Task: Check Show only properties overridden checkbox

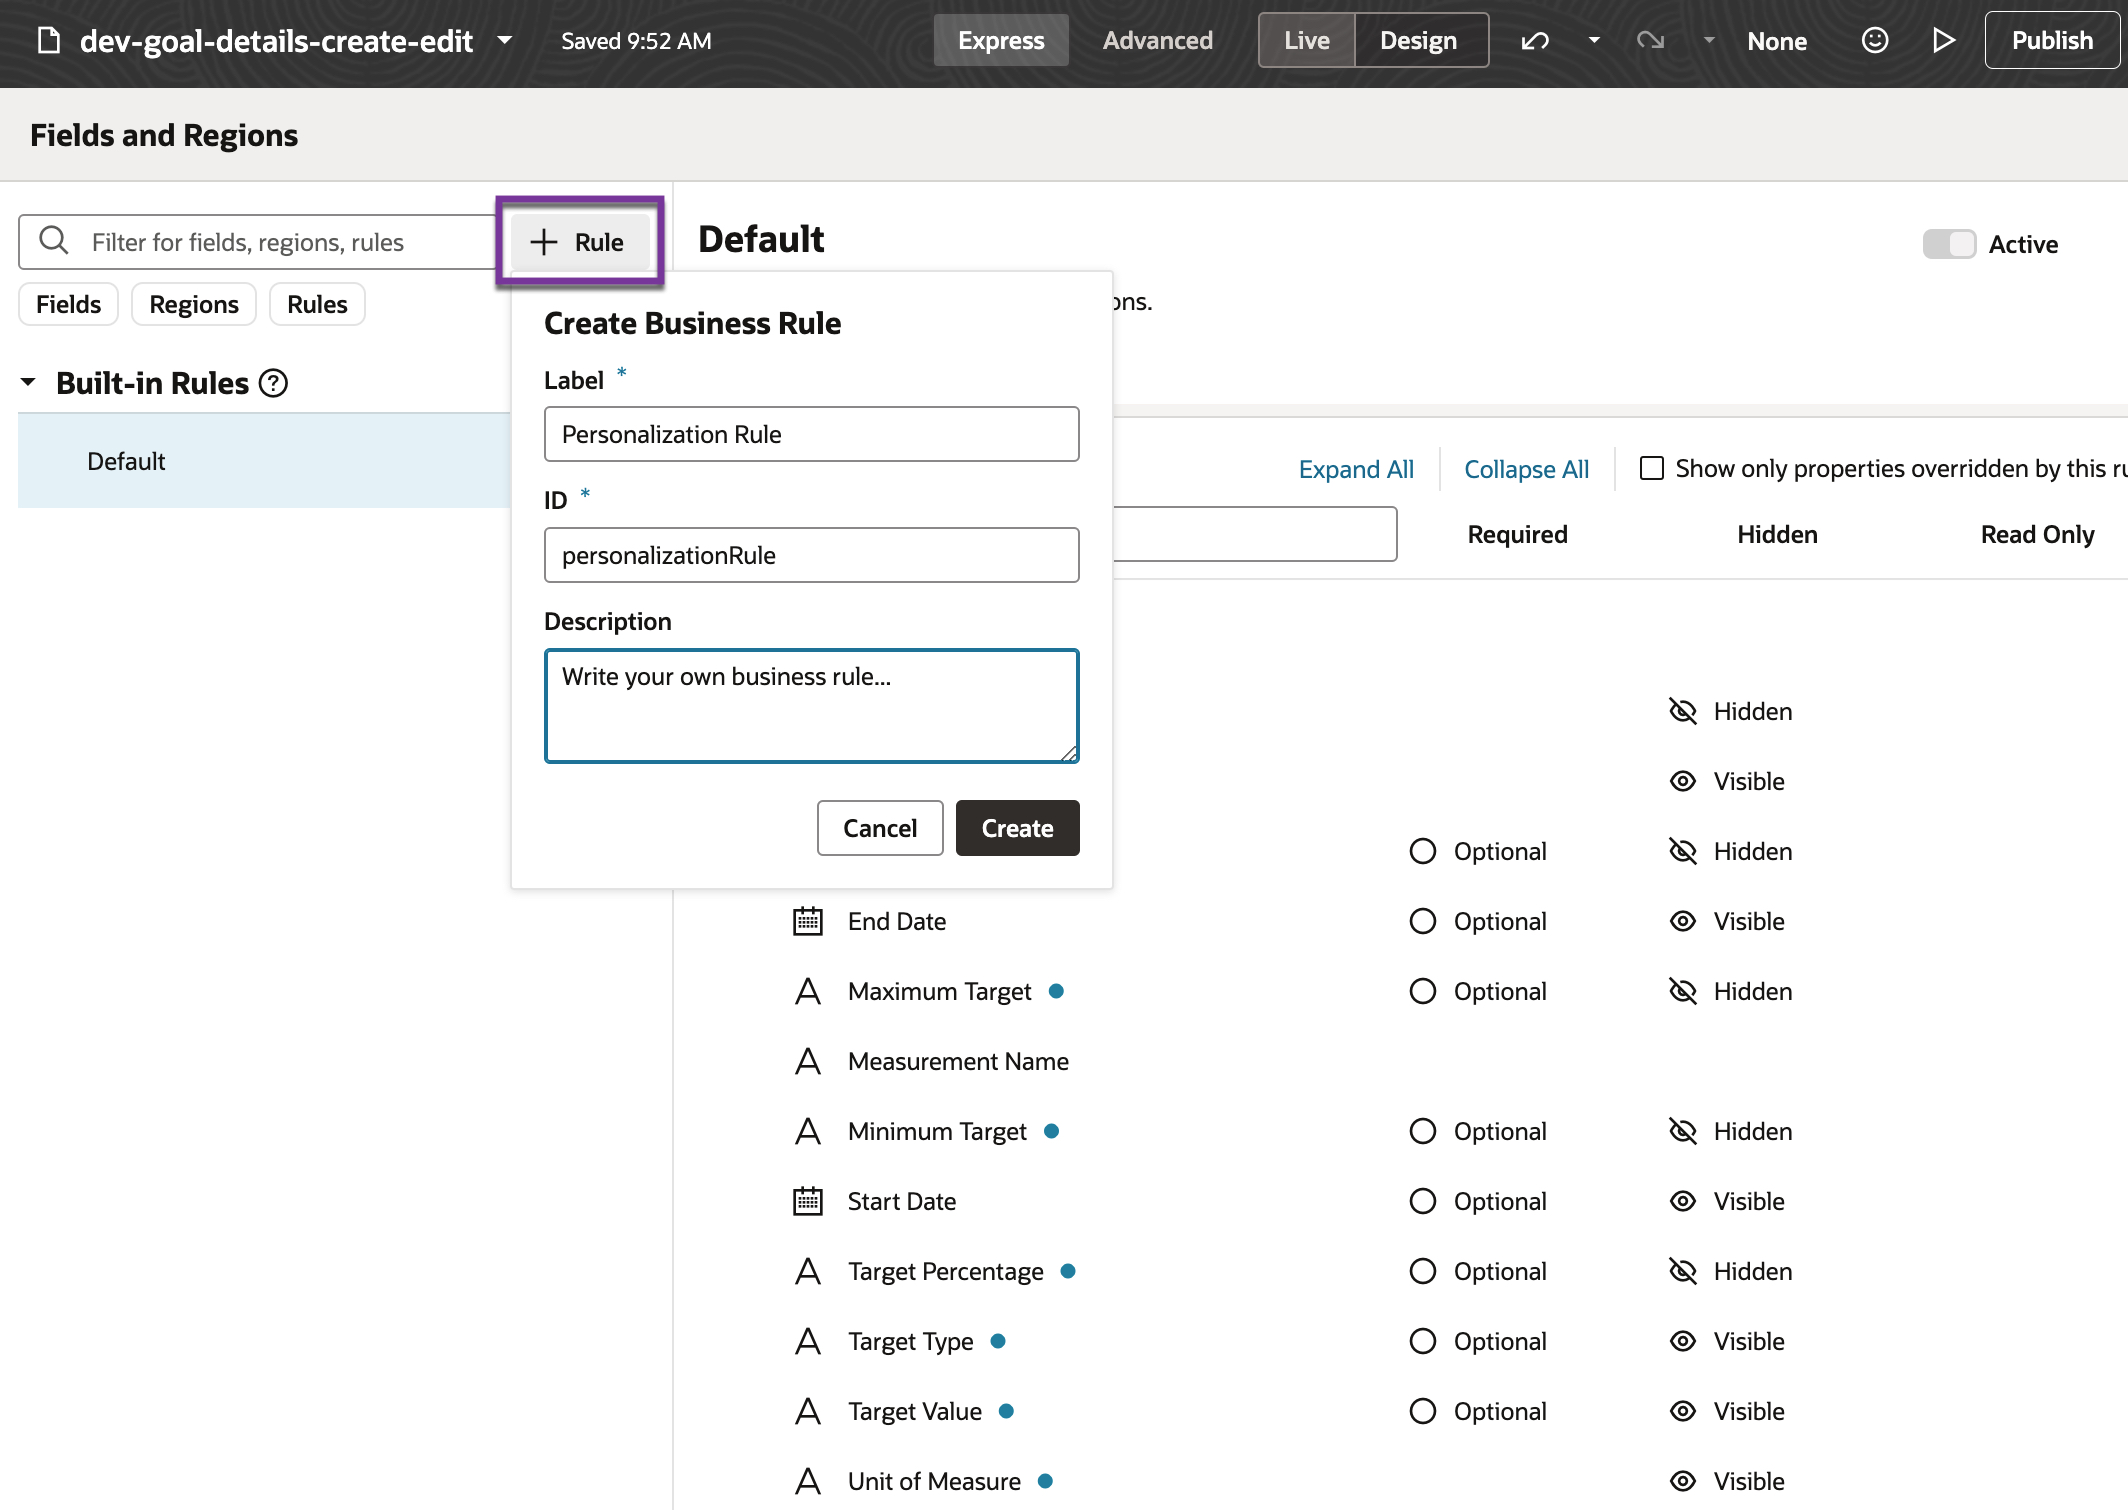Action: coord(1652,468)
